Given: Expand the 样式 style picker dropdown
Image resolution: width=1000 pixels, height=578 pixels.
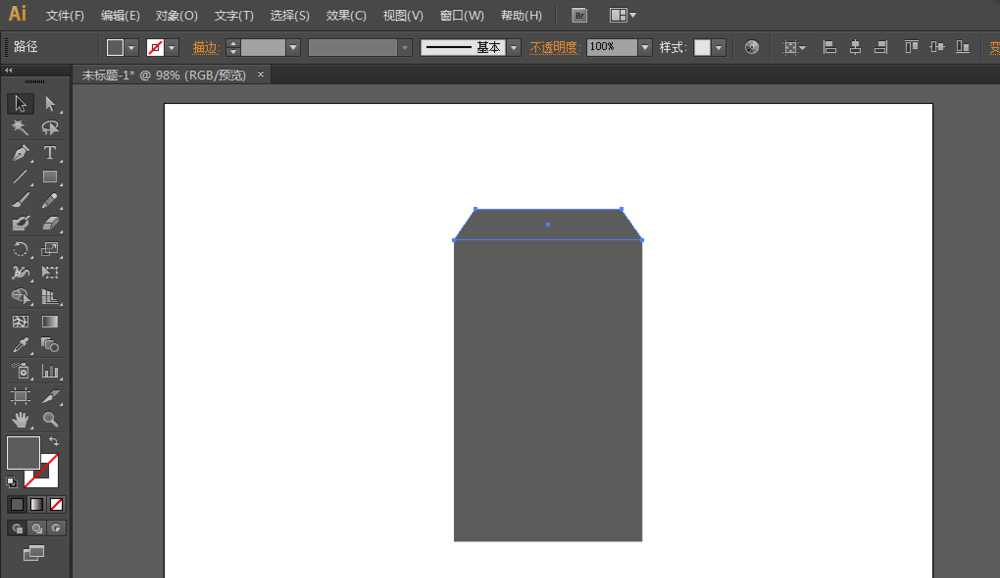Looking at the screenshot, I should 718,47.
